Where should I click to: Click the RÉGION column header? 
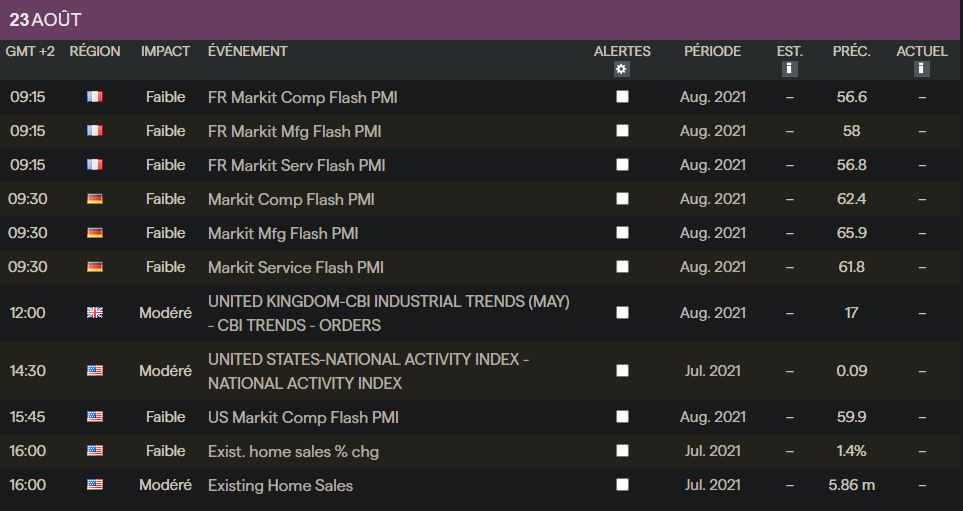[x=95, y=51]
